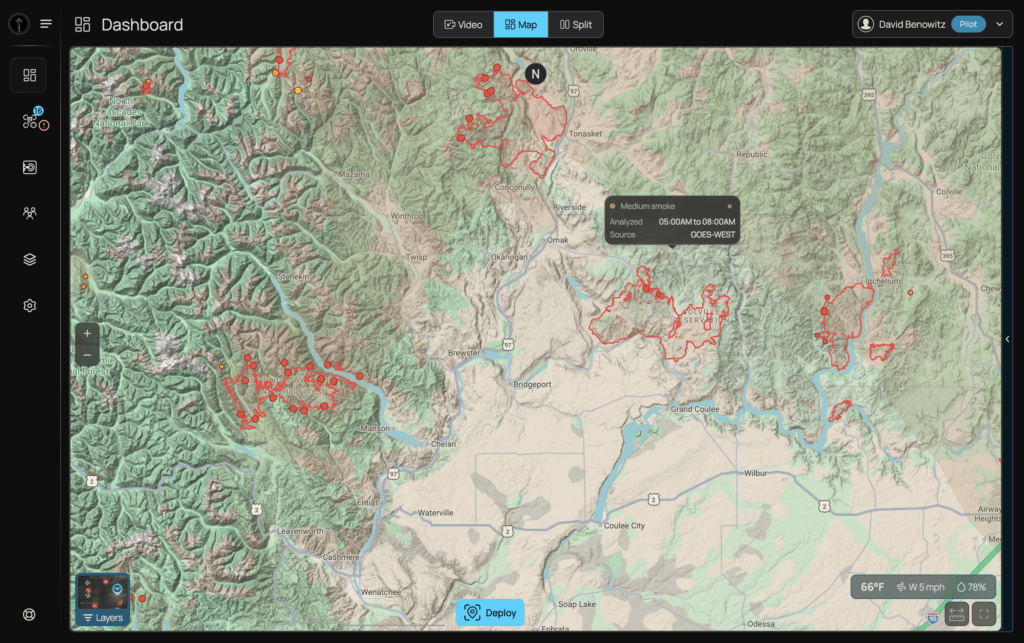Image resolution: width=1024 pixels, height=643 pixels.
Task: Switch to the Video view tab
Action: point(464,25)
